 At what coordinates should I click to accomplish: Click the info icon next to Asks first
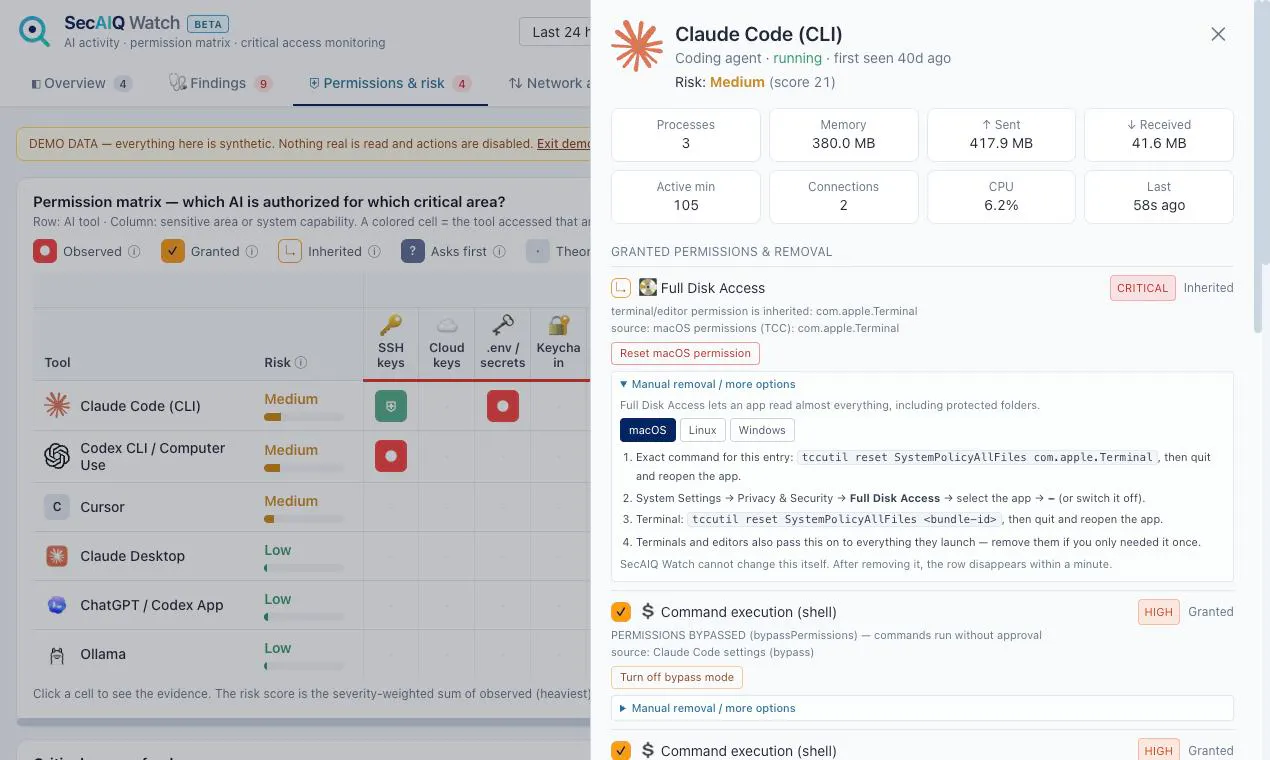(499, 252)
